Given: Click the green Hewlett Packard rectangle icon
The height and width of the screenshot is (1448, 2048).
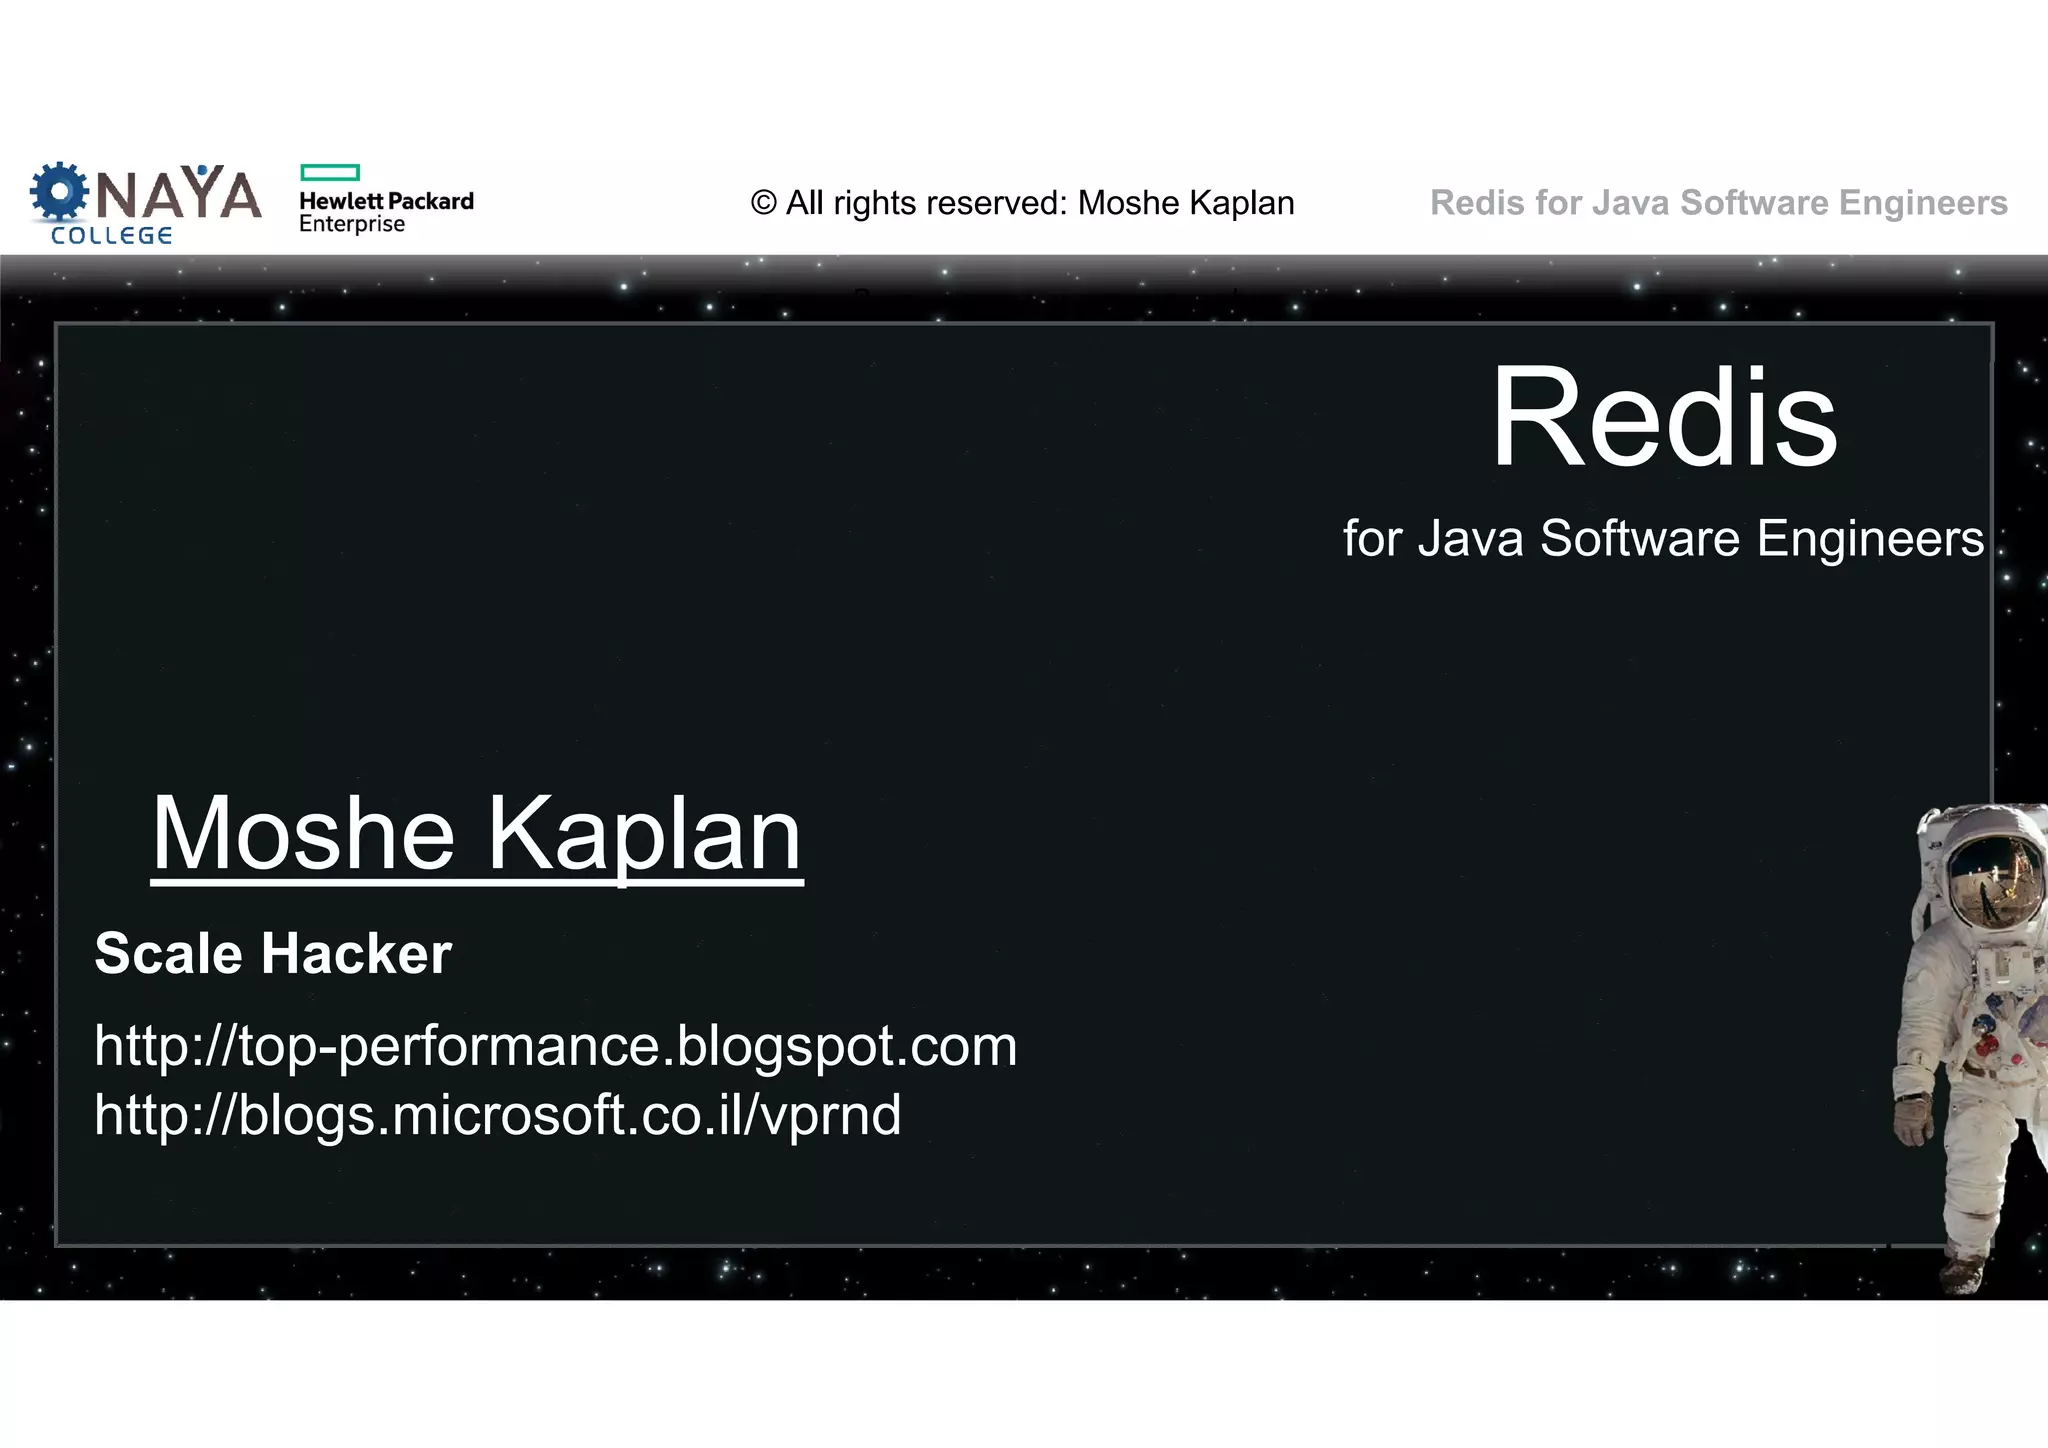Looking at the screenshot, I should [329, 172].
